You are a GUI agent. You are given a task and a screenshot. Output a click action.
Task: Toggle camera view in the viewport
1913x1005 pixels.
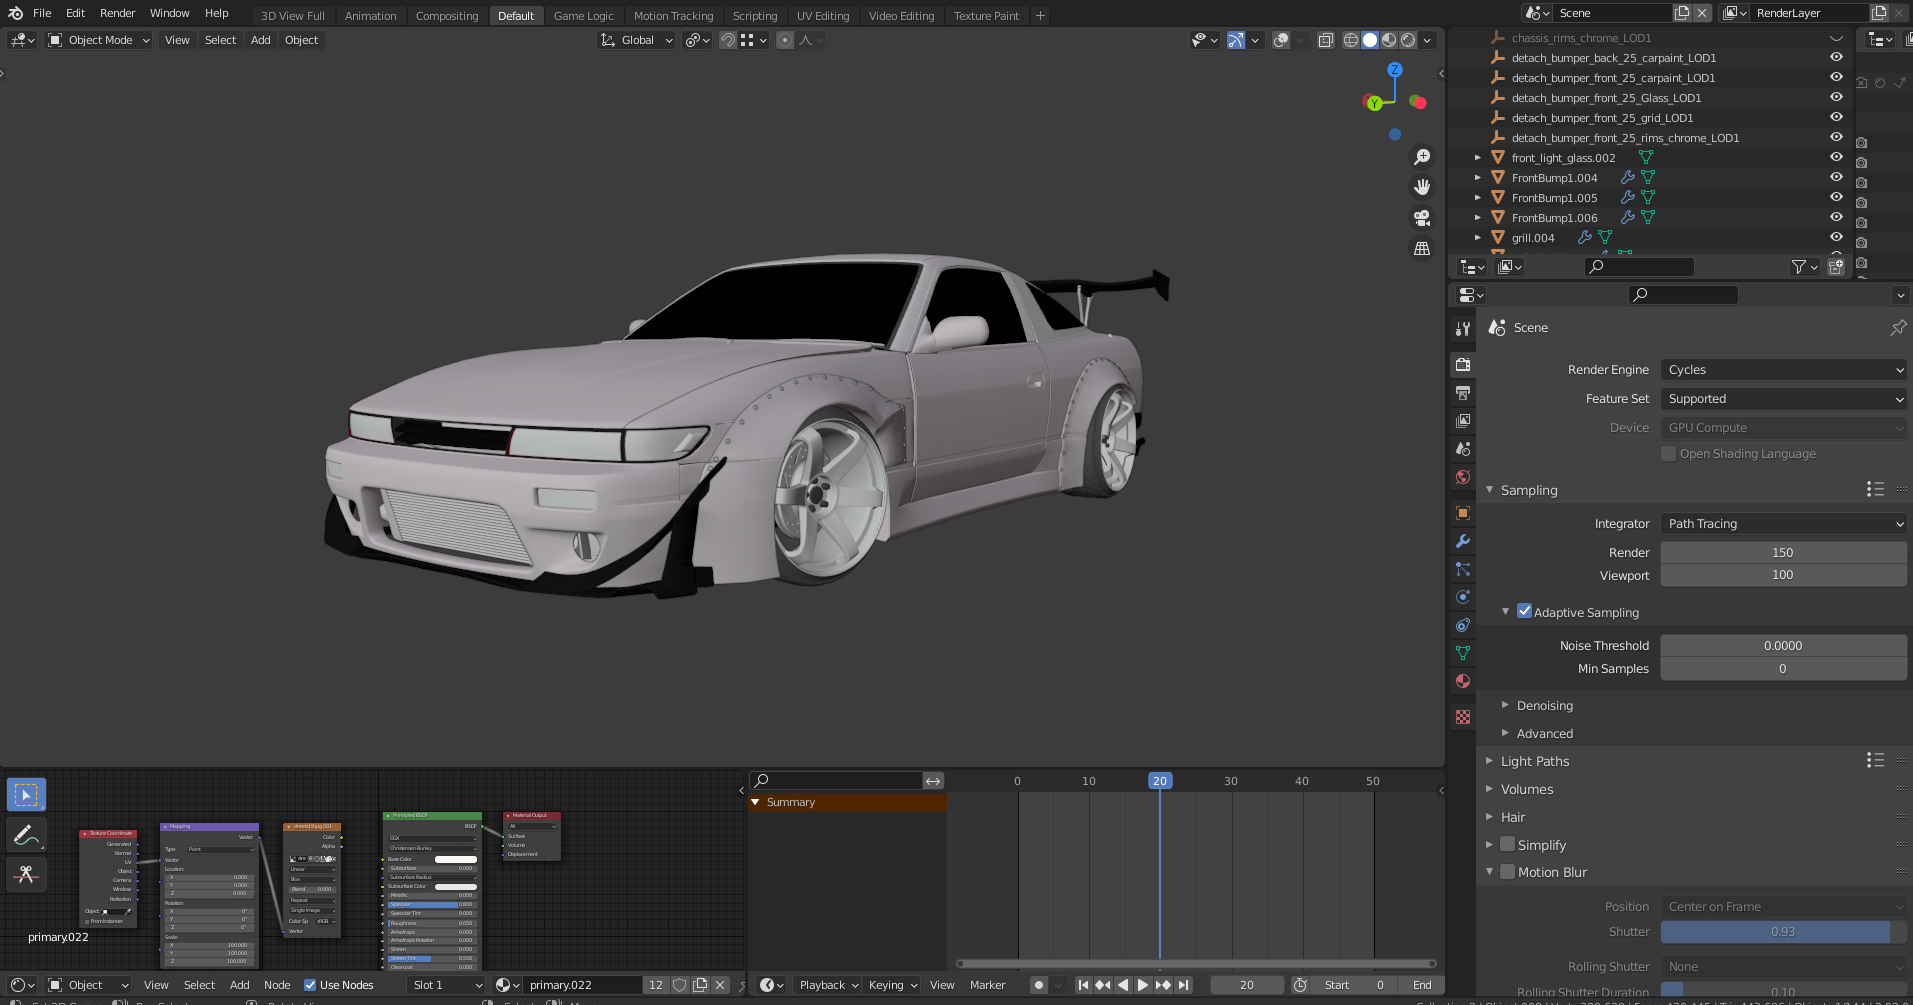(1422, 218)
